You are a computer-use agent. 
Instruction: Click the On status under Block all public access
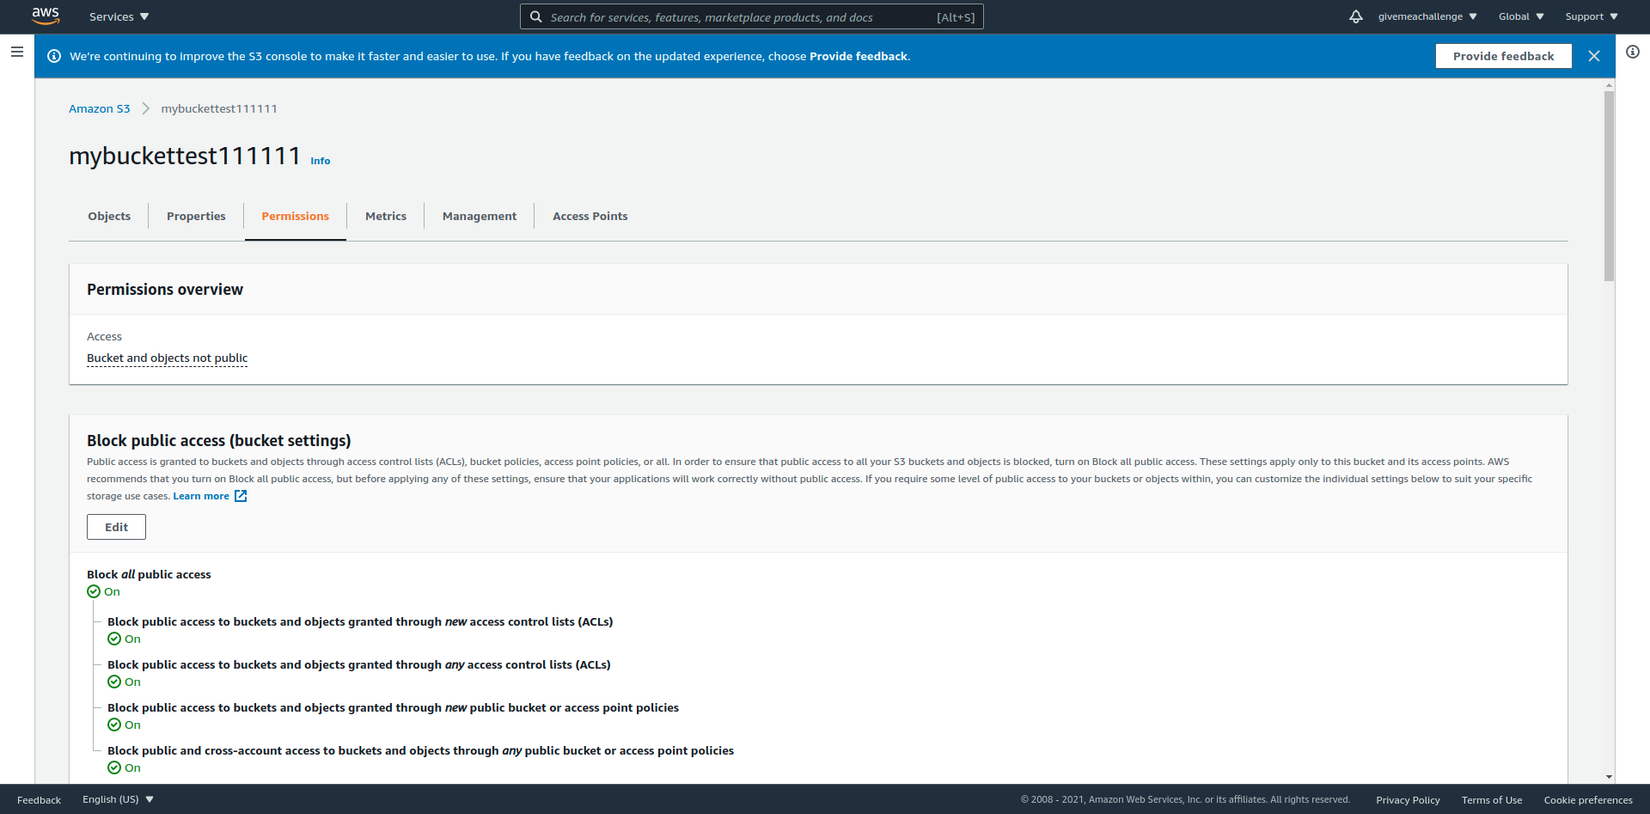(x=103, y=592)
